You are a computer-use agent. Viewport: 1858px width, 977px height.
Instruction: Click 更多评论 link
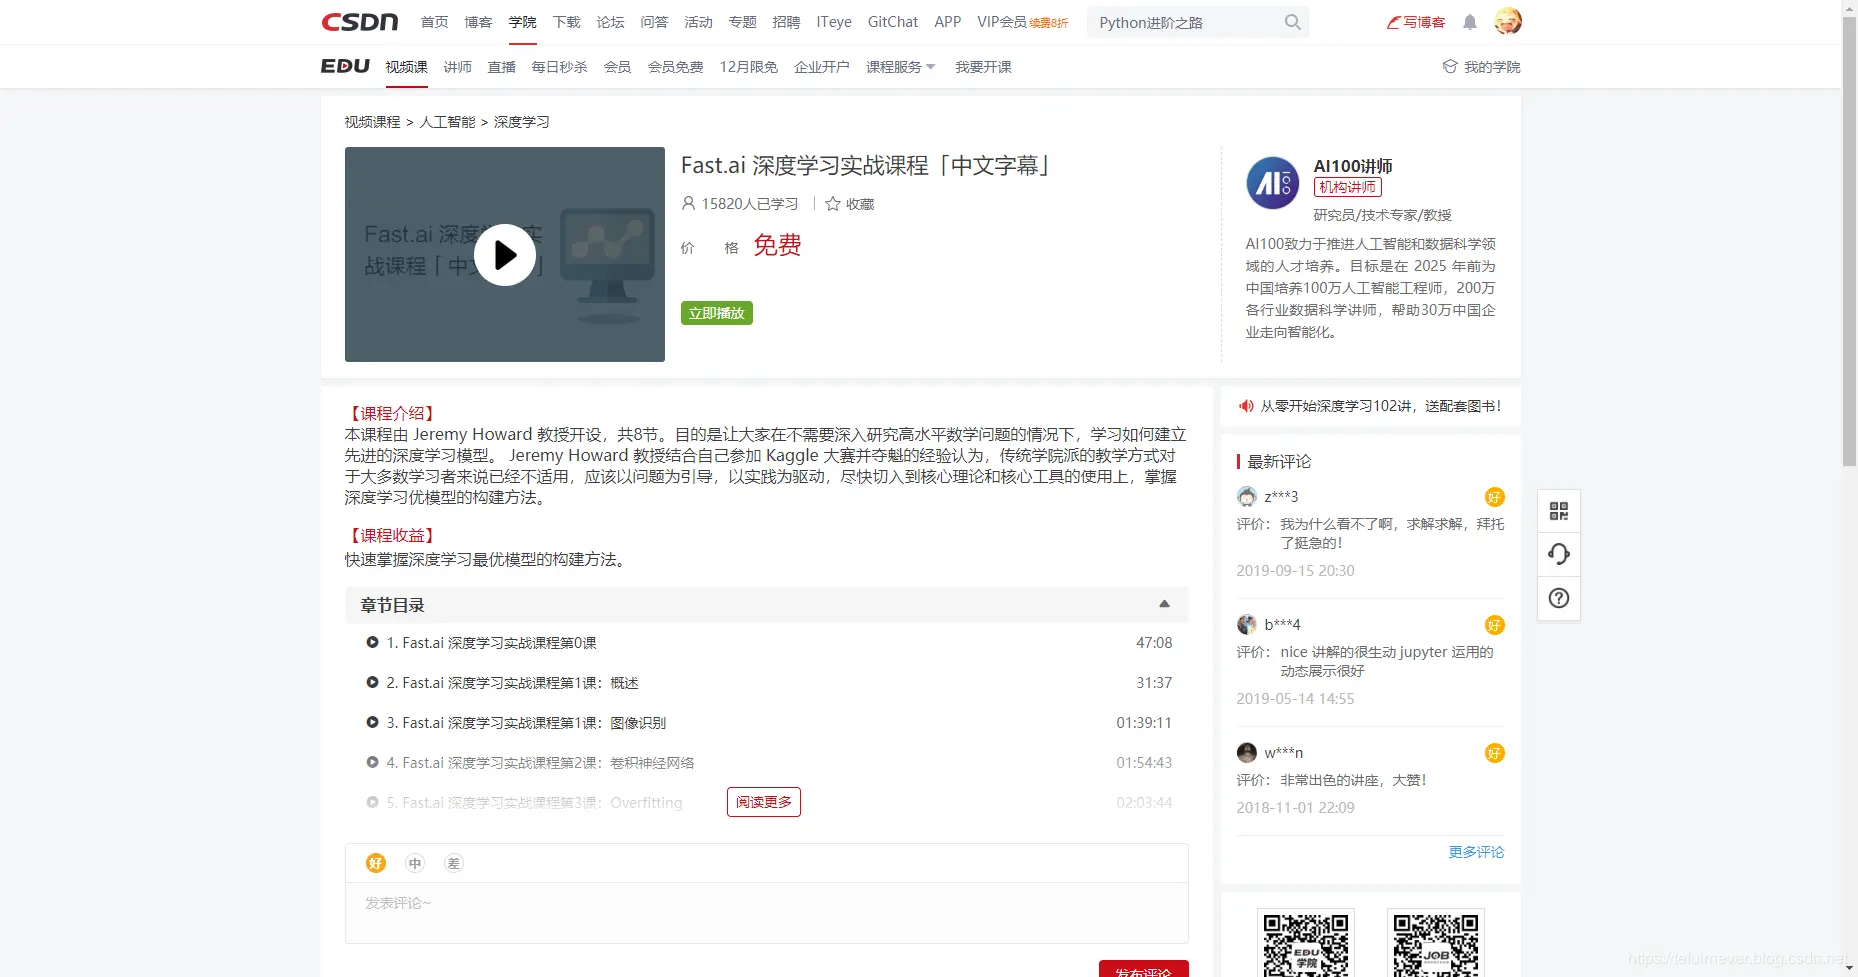1476,852
